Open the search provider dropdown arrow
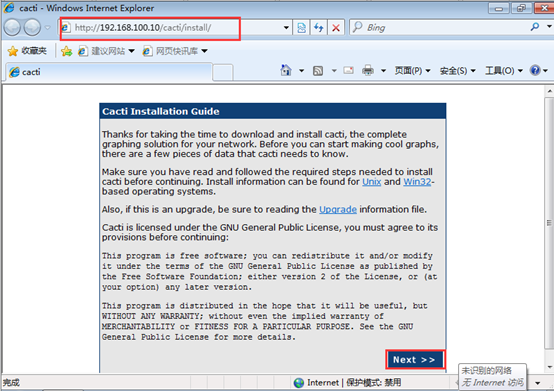The height and width of the screenshot is (391, 554). 549,27
